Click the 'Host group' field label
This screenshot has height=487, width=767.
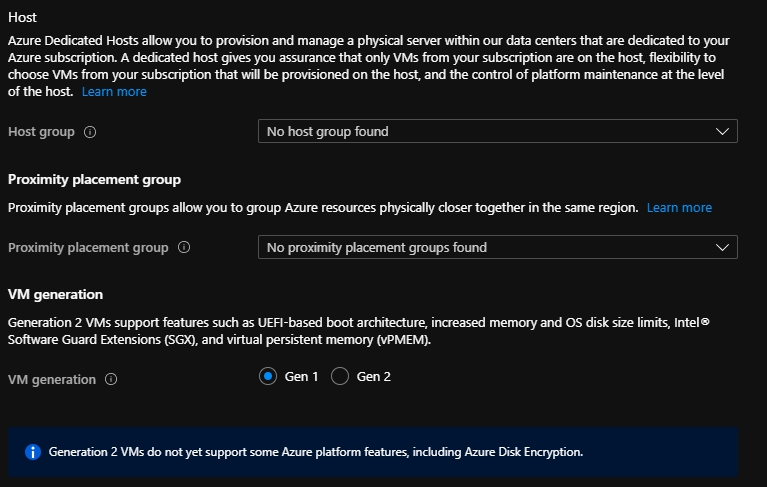tap(42, 132)
